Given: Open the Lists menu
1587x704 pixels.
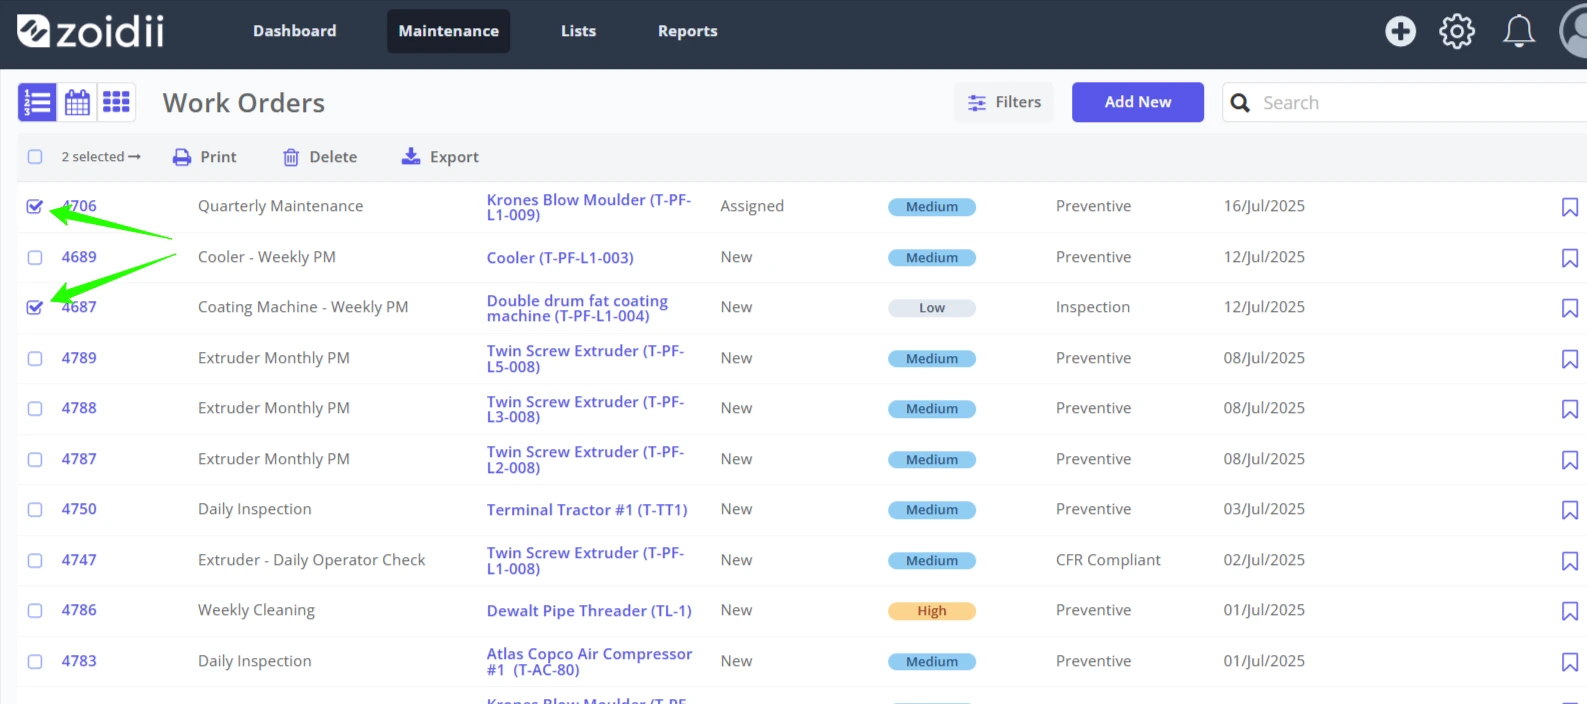Looking at the screenshot, I should [578, 31].
